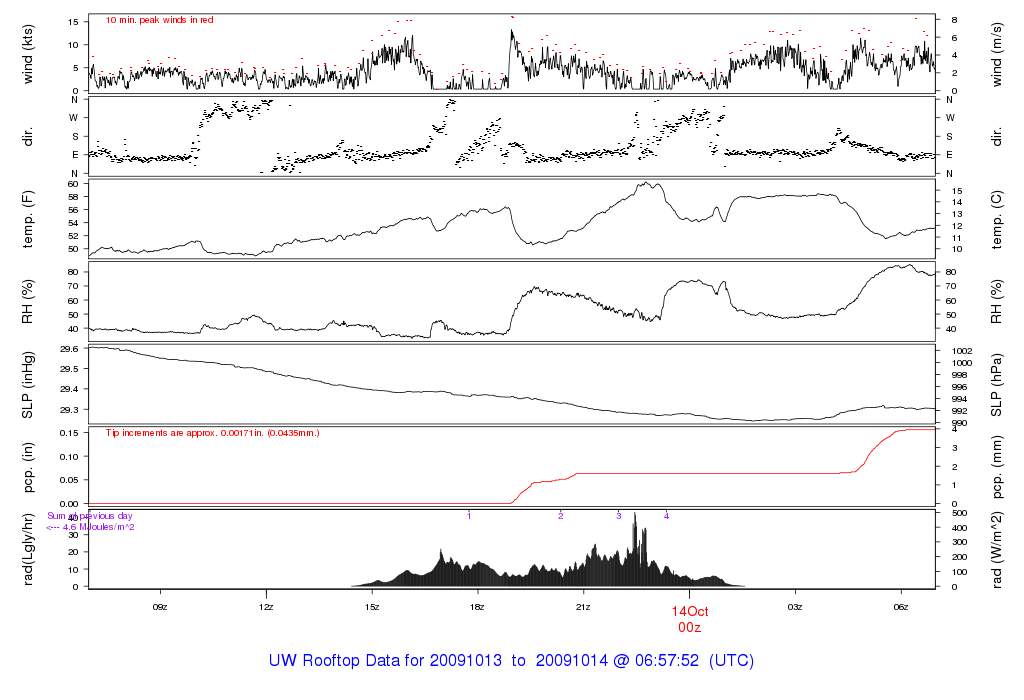Select the 'pcp. (mm)' axis label

(x=997, y=468)
